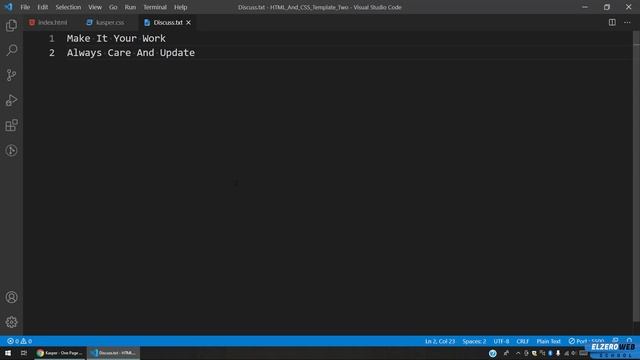Image resolution: width=640 pixels, height=360 pixels.
Task: Click line number 2 in the gutter
Action: point(52,53)
